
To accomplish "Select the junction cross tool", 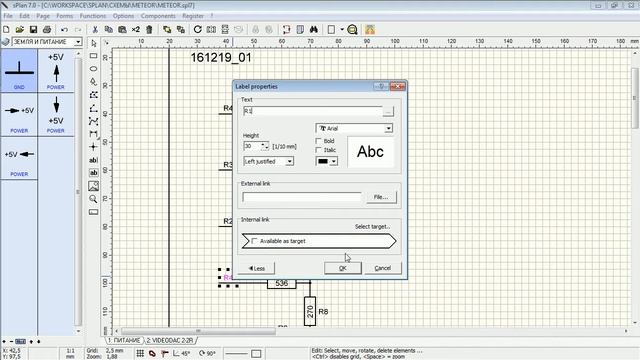I will click(93, 147).
